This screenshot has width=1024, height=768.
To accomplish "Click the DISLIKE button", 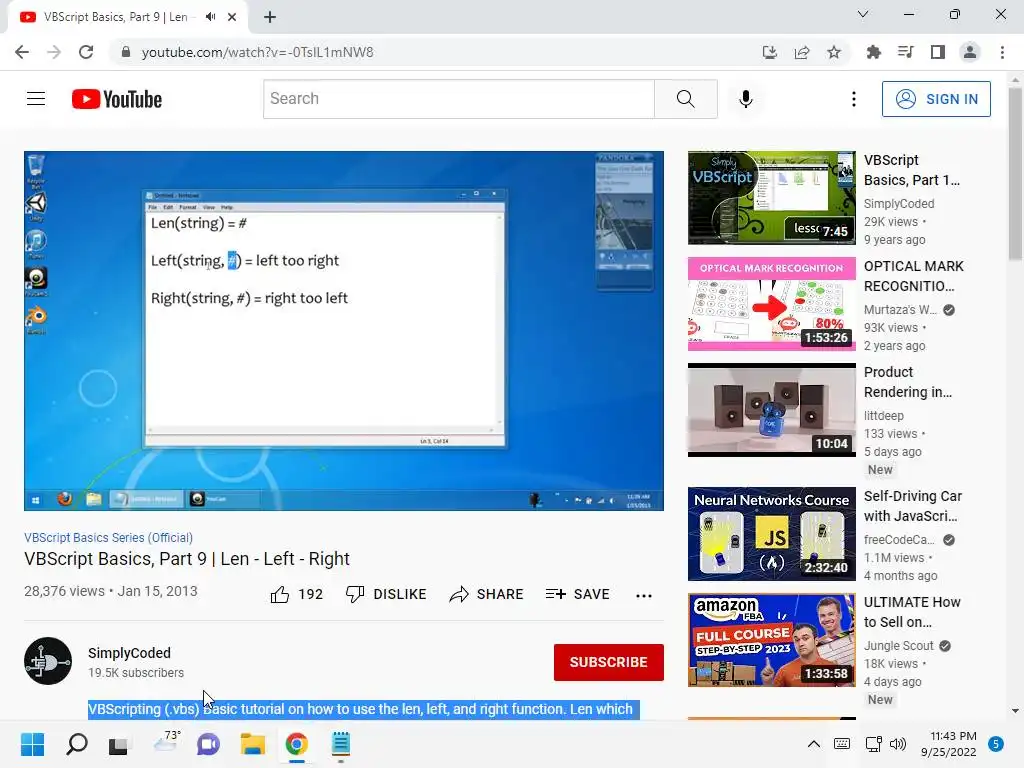I will click(x=386, y=594).
